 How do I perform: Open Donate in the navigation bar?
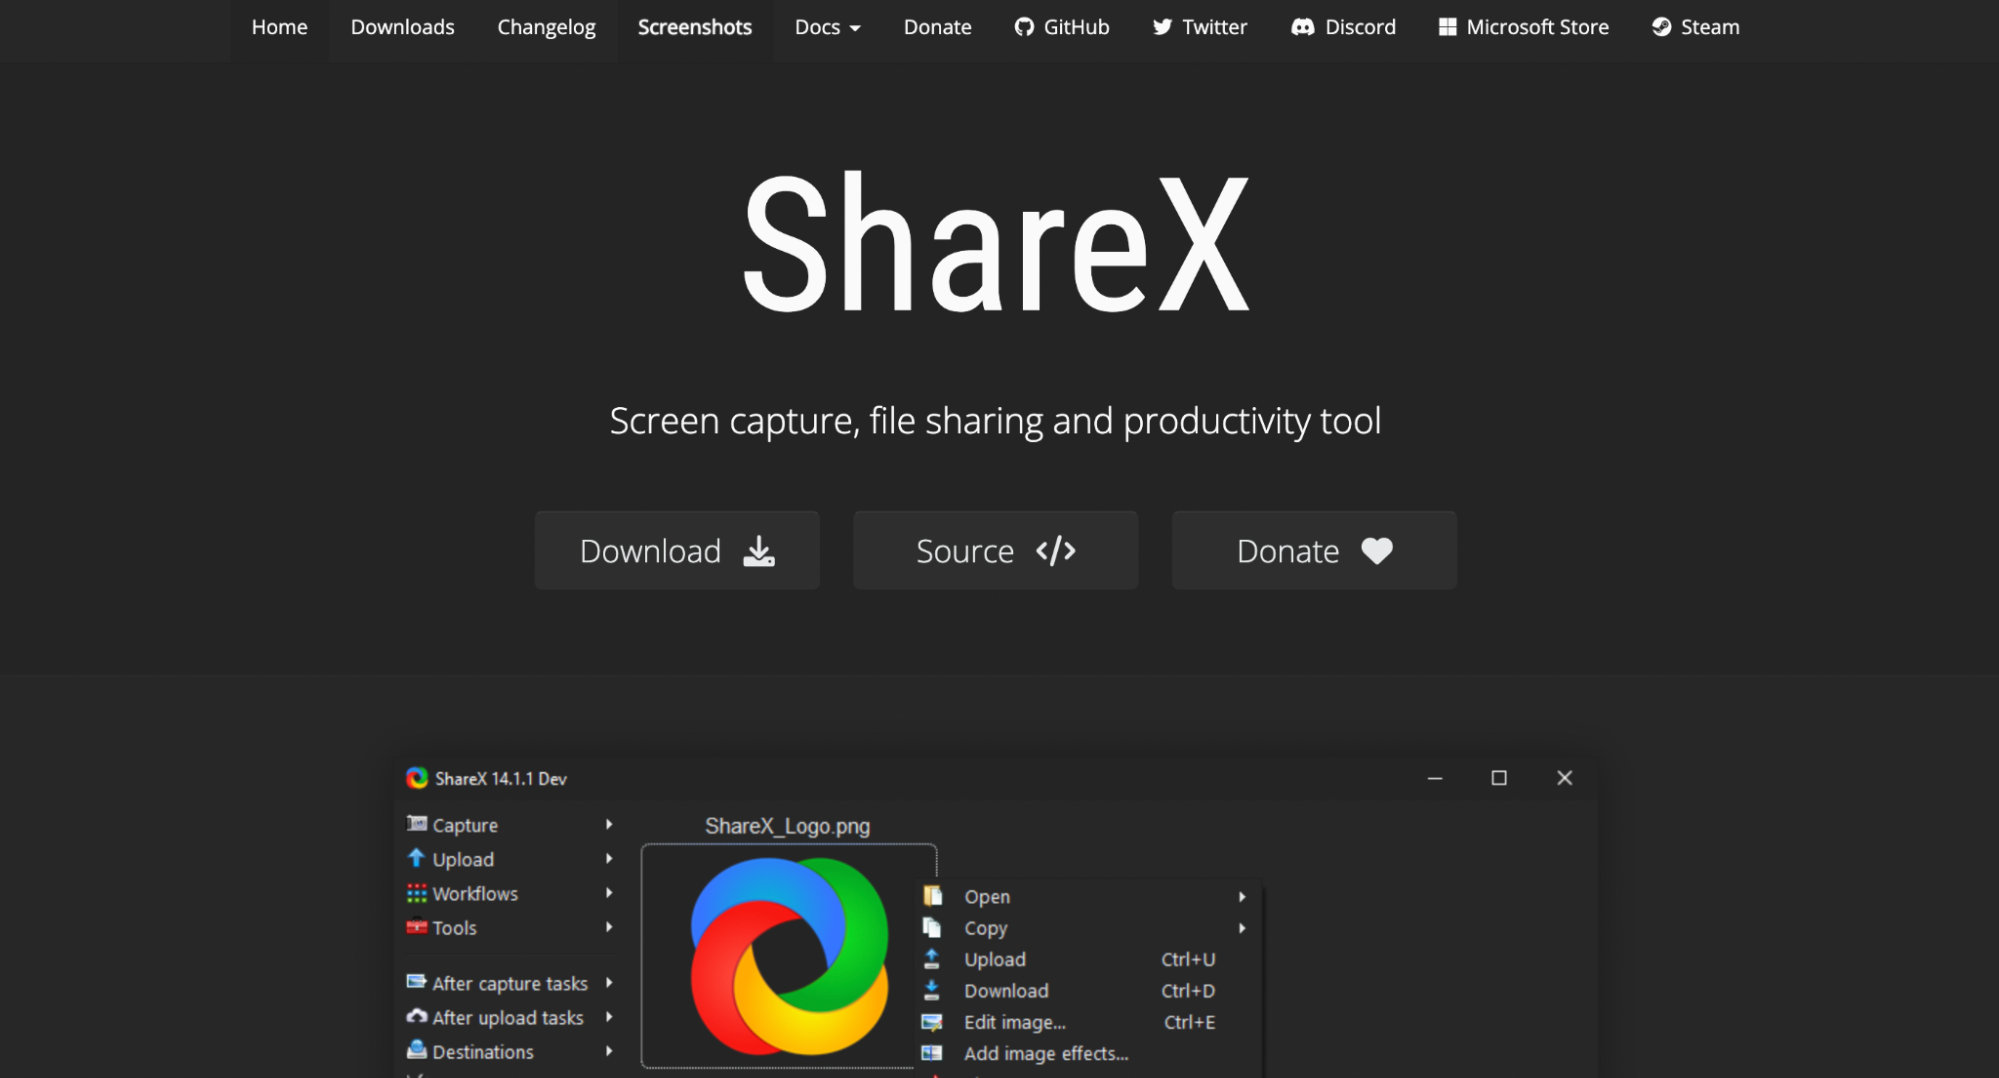point(937,27)
